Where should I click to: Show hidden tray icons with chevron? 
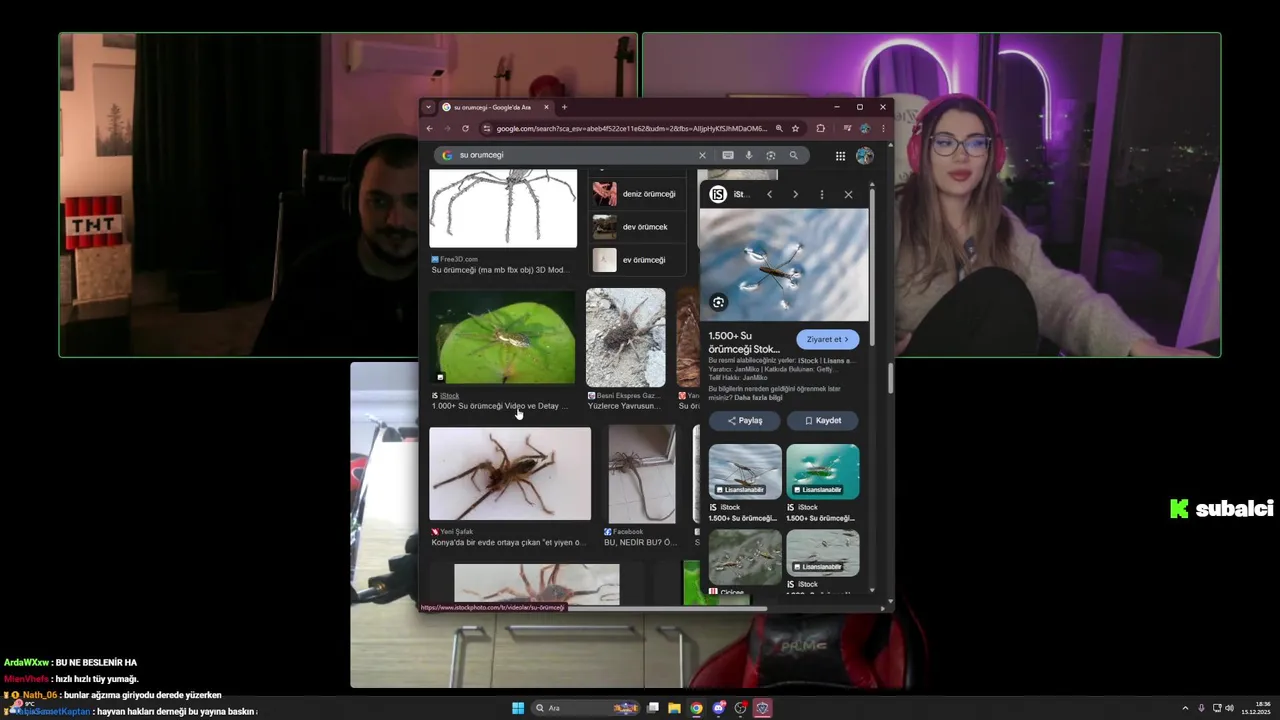[1185, 708]
